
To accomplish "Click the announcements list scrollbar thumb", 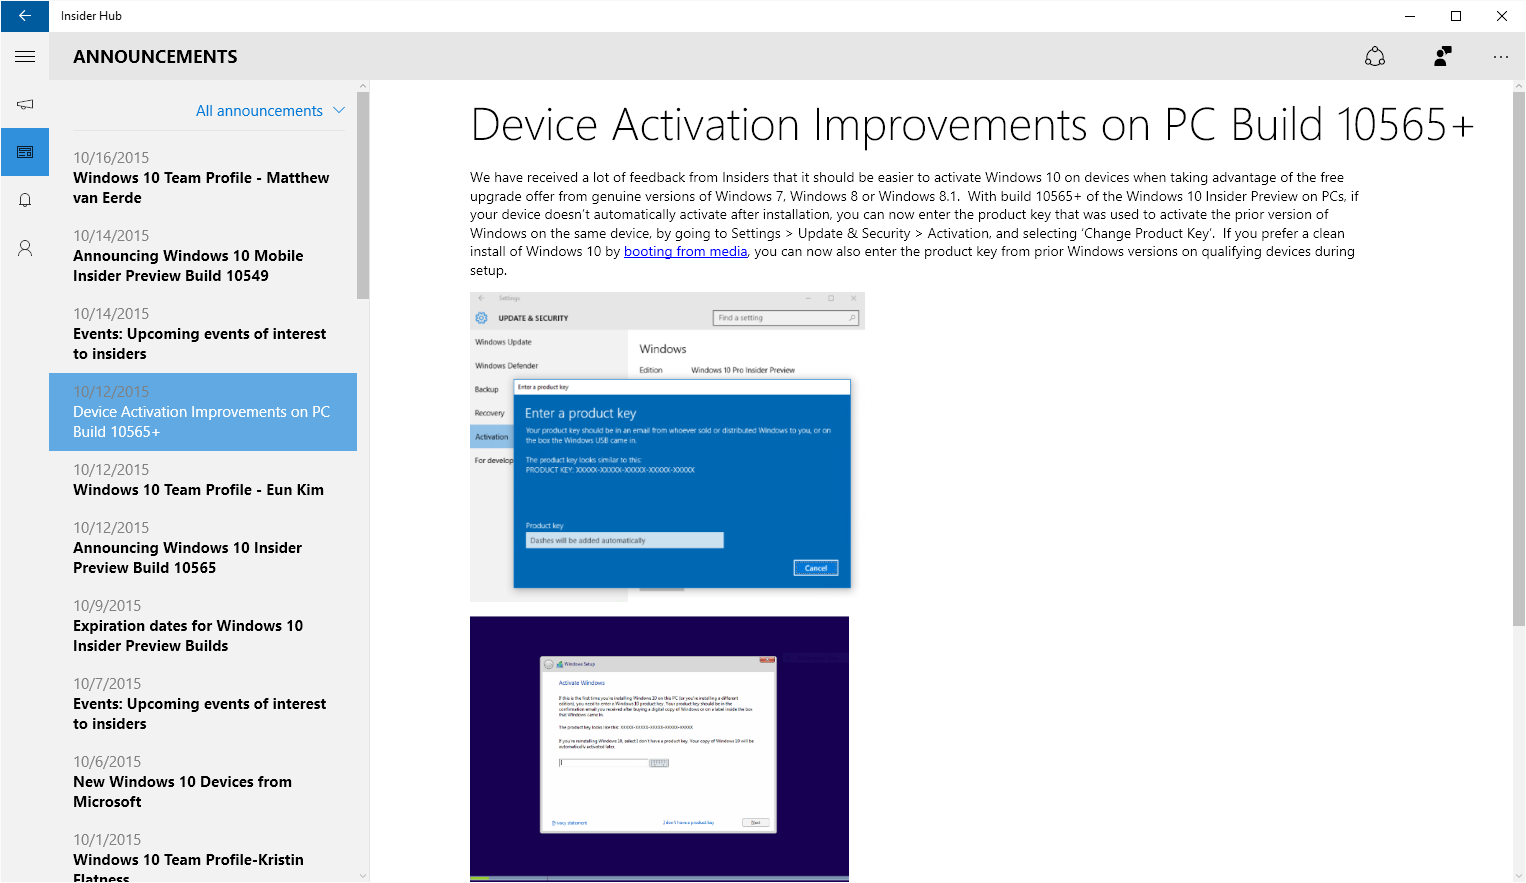I will click(x=363, y=196).
